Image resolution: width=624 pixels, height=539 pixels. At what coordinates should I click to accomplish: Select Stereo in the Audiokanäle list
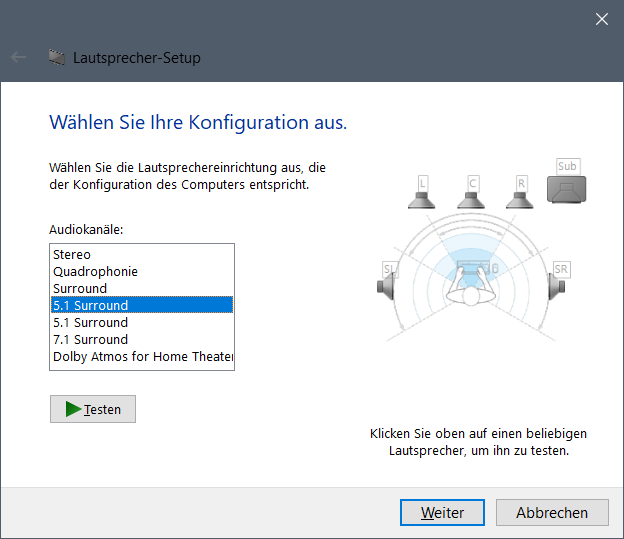point(142,254)
